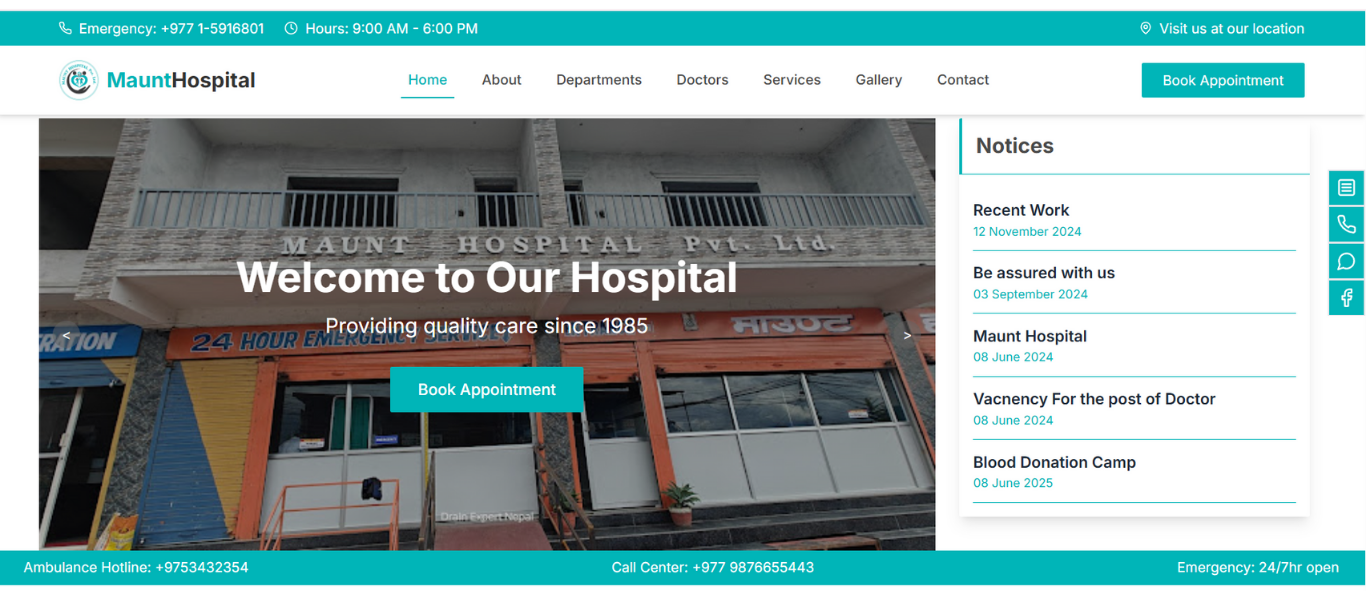Viewport: 1366px width, 600px height.
Task: Open the chat bubble icon in the side bar
Action: [x=1346, y=261]
